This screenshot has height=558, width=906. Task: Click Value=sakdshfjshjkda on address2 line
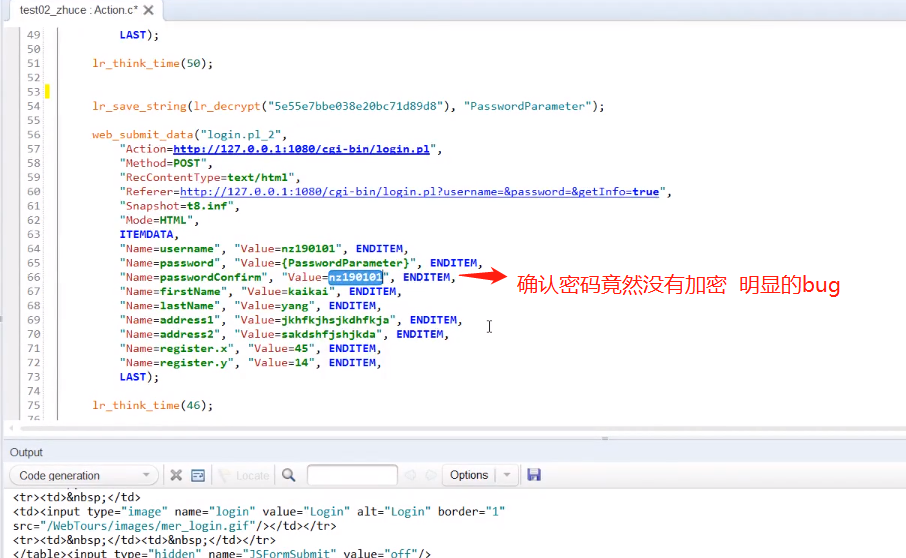(x=308, y=334)
